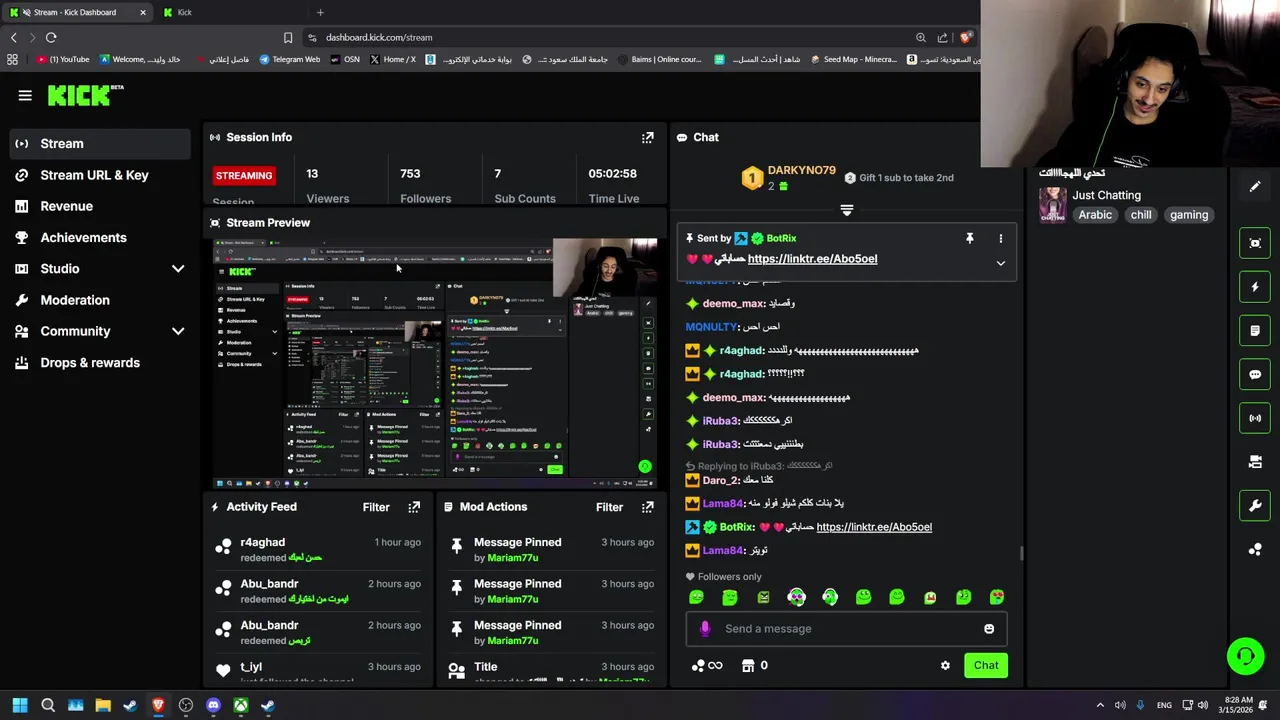The image size is (1280, 720).
Task: Click the gaming tag
Action: [x=1189, y=215]
